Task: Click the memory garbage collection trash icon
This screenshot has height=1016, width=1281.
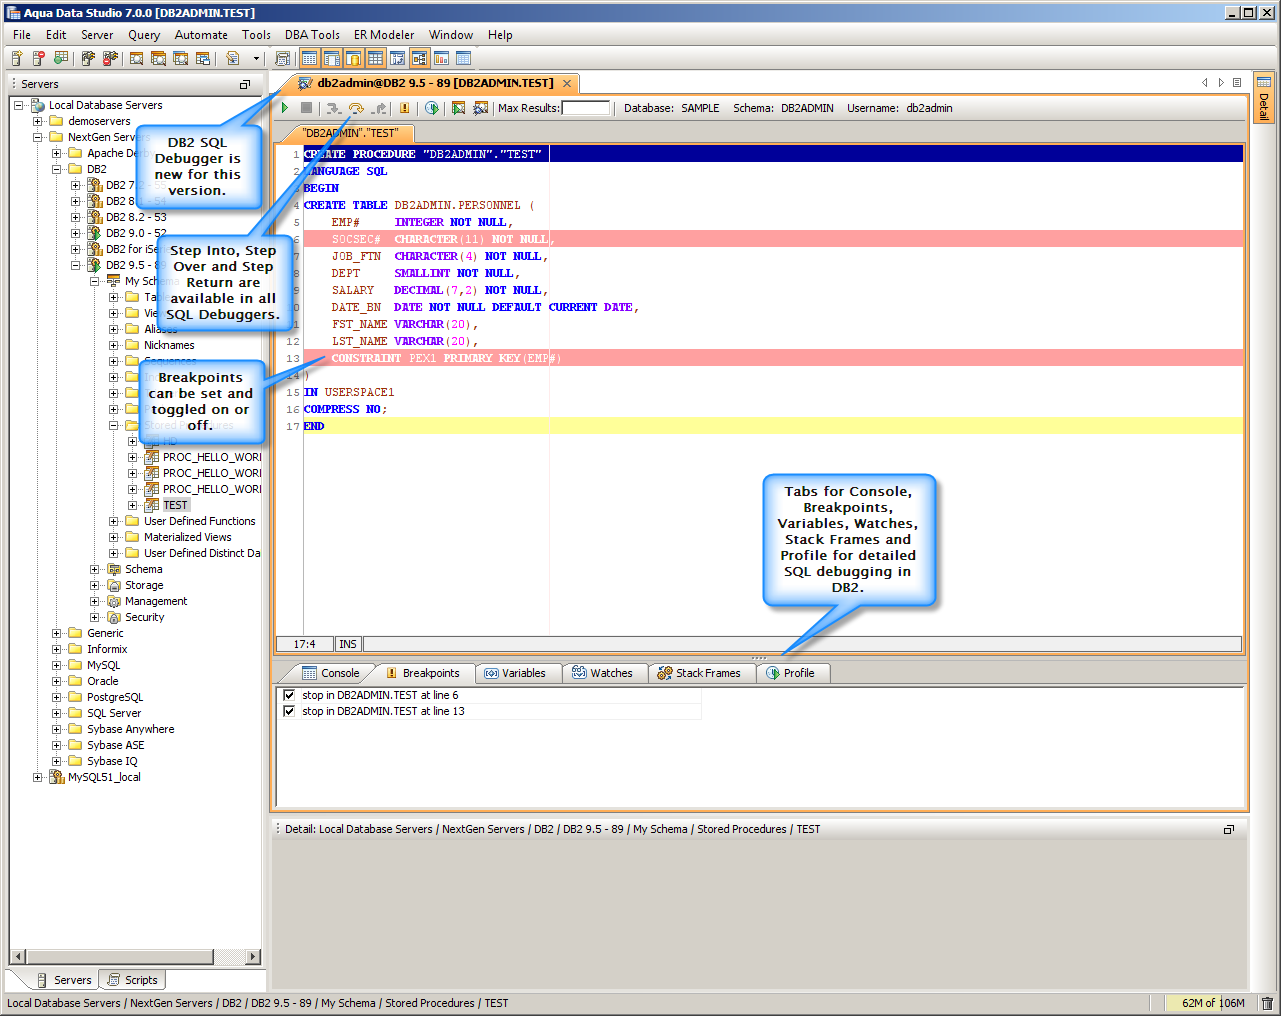Action: [x=1267, y=1003]
